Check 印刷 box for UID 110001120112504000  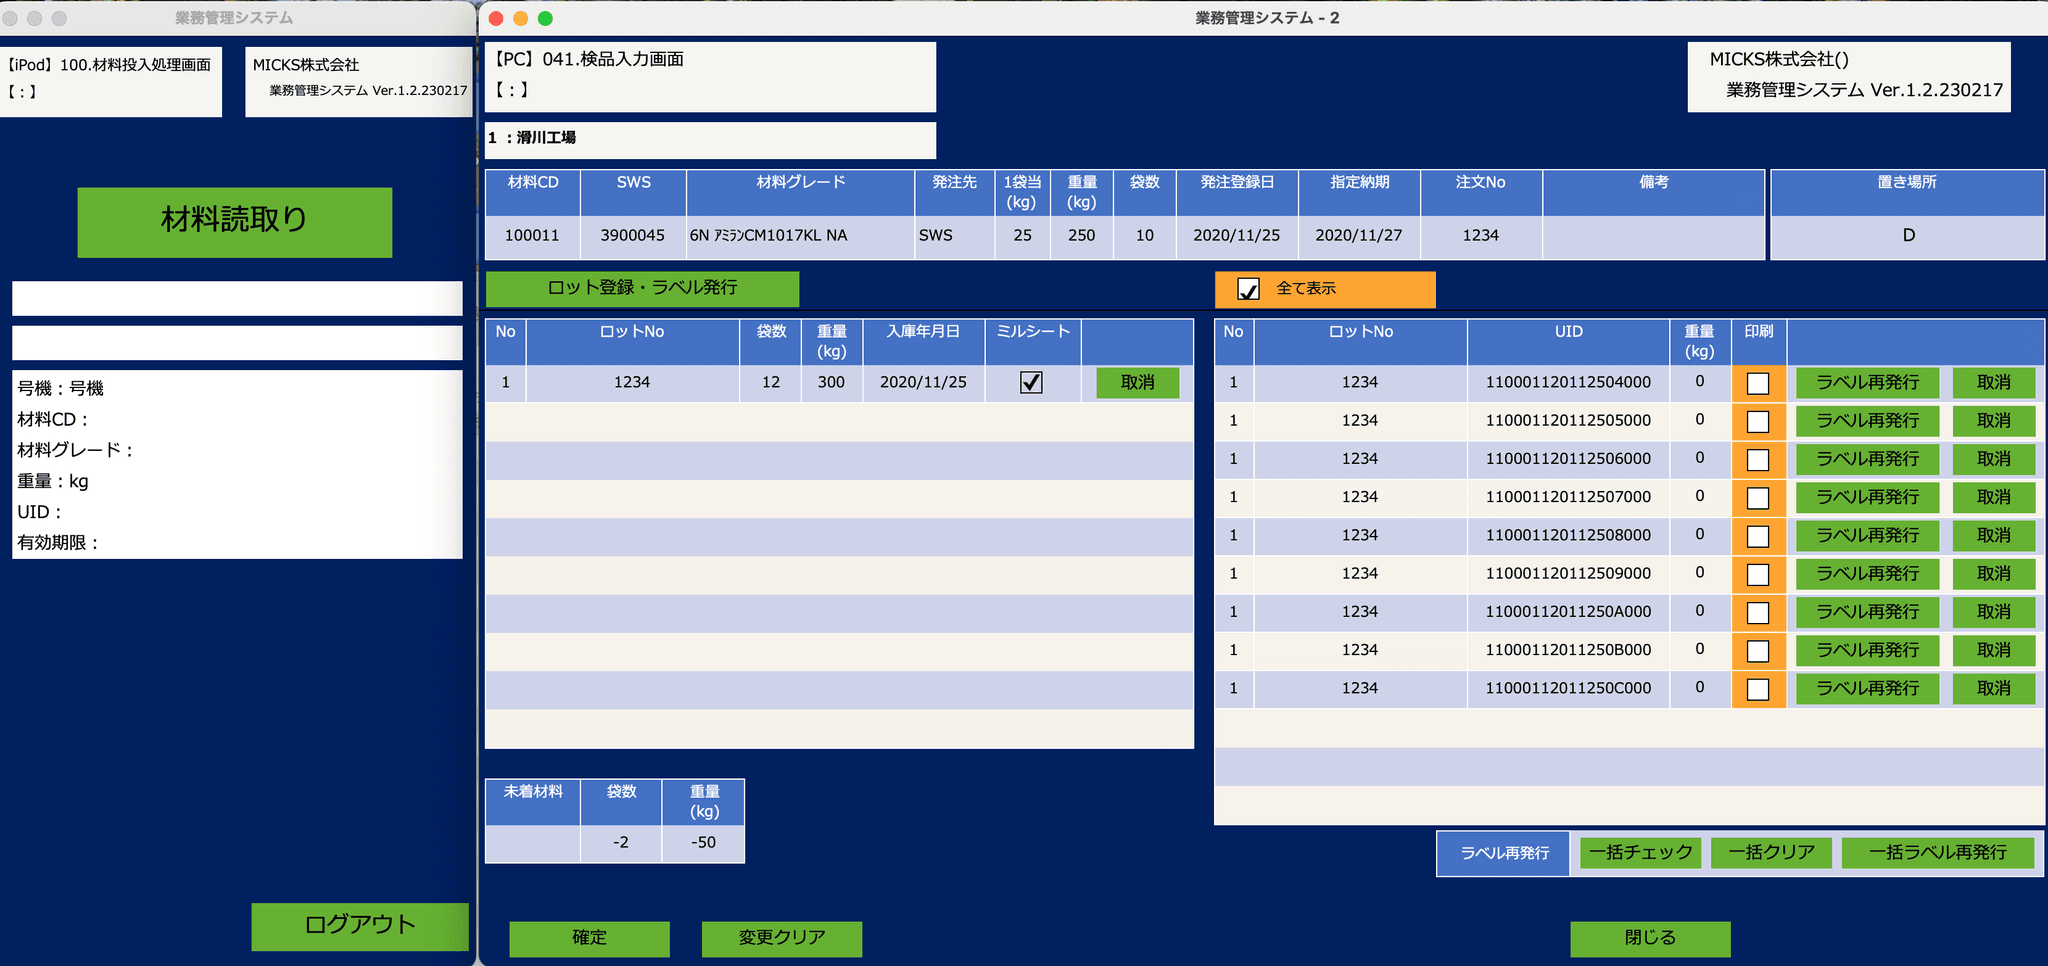1757,383
